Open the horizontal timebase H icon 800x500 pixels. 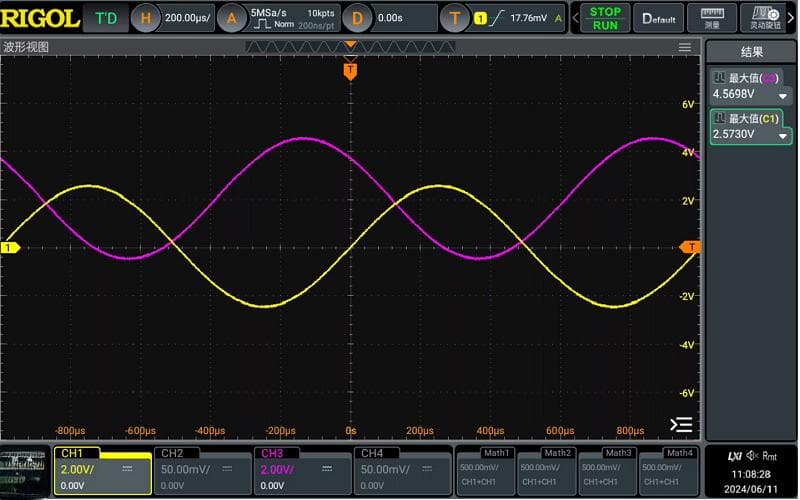coord(145,18)
